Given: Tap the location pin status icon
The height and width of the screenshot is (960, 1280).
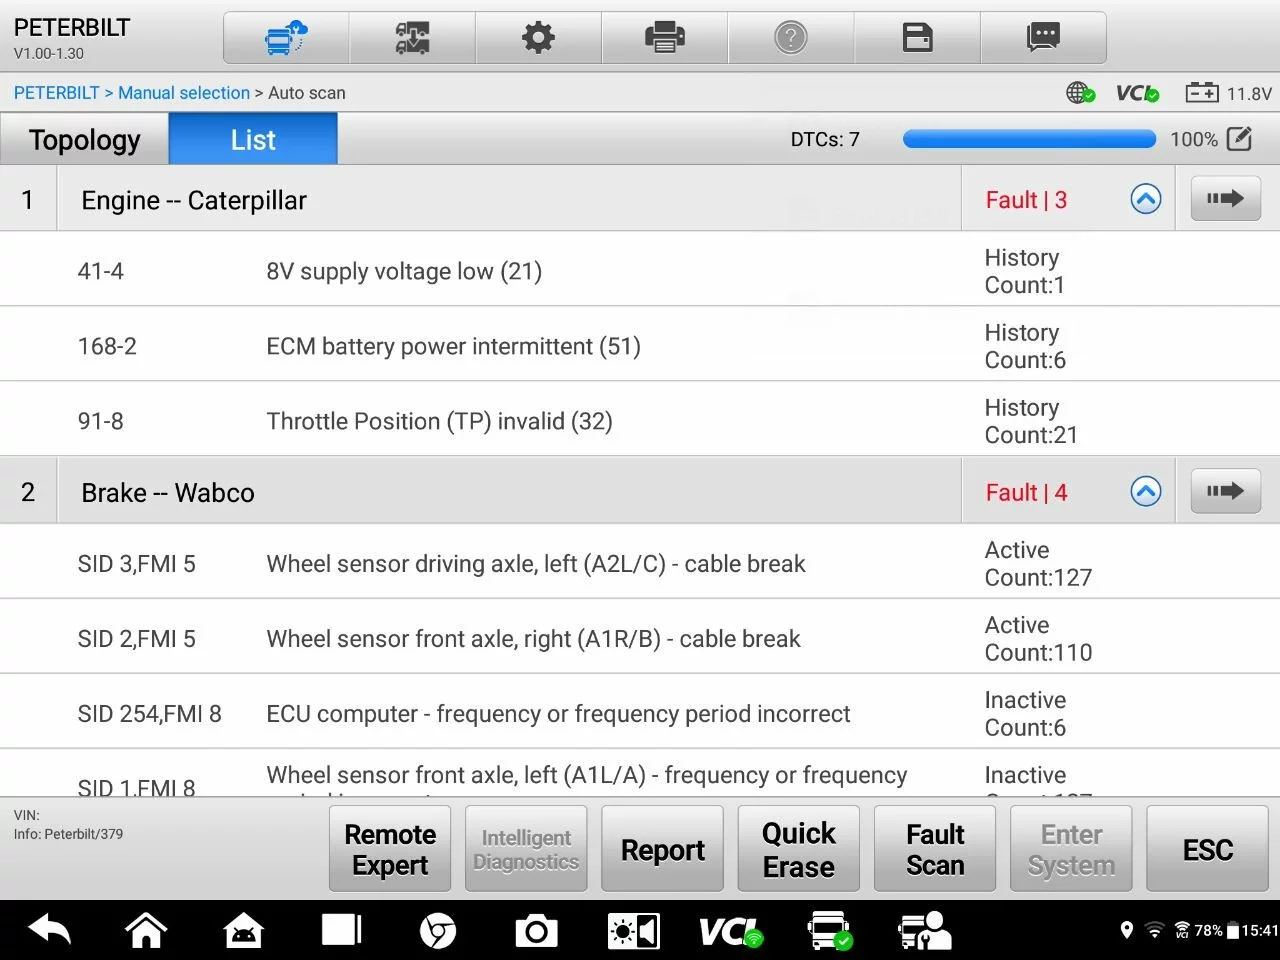Looking at the screenshot, I should click(1126, 931).
